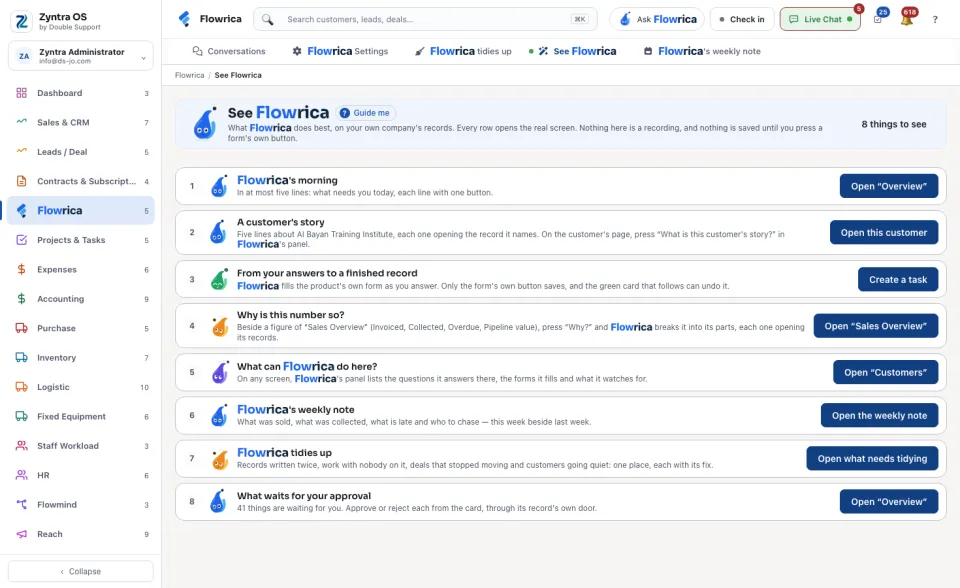
Task: Click the Projects & Tasks checkbox icon
Action: (x=21, y=240)
